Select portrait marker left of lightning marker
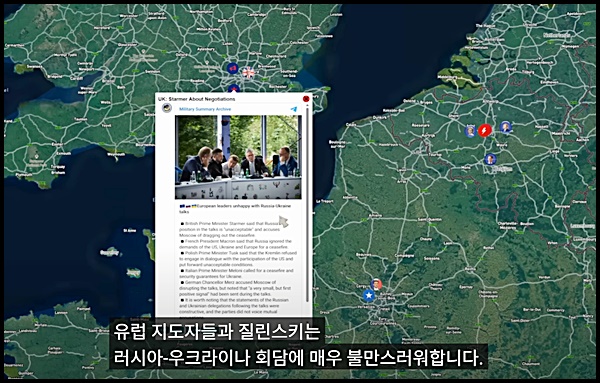600x383 pixels. click(470, 131)
